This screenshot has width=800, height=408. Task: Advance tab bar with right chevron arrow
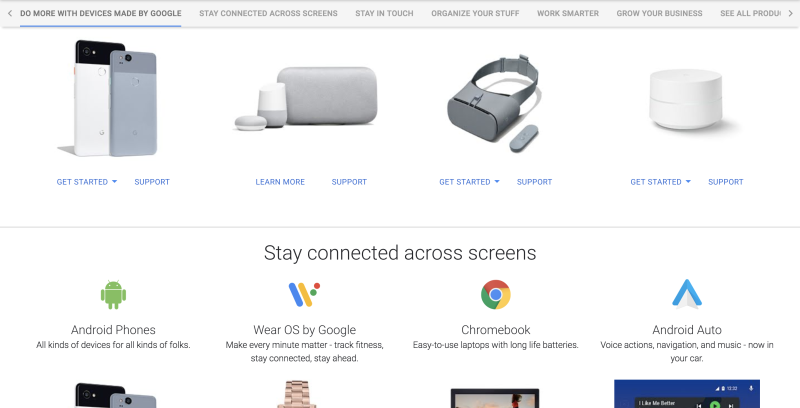[x=790, y=13]
